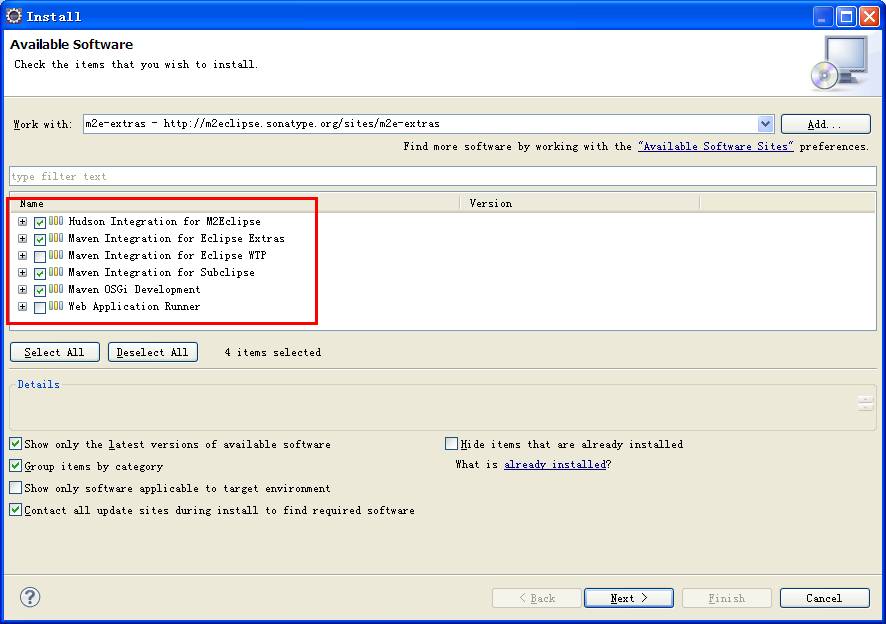Open the Available Software Sites link
The height and width of the screenshot is (624, 886).
pyautogui.click(x=715, y=146)
